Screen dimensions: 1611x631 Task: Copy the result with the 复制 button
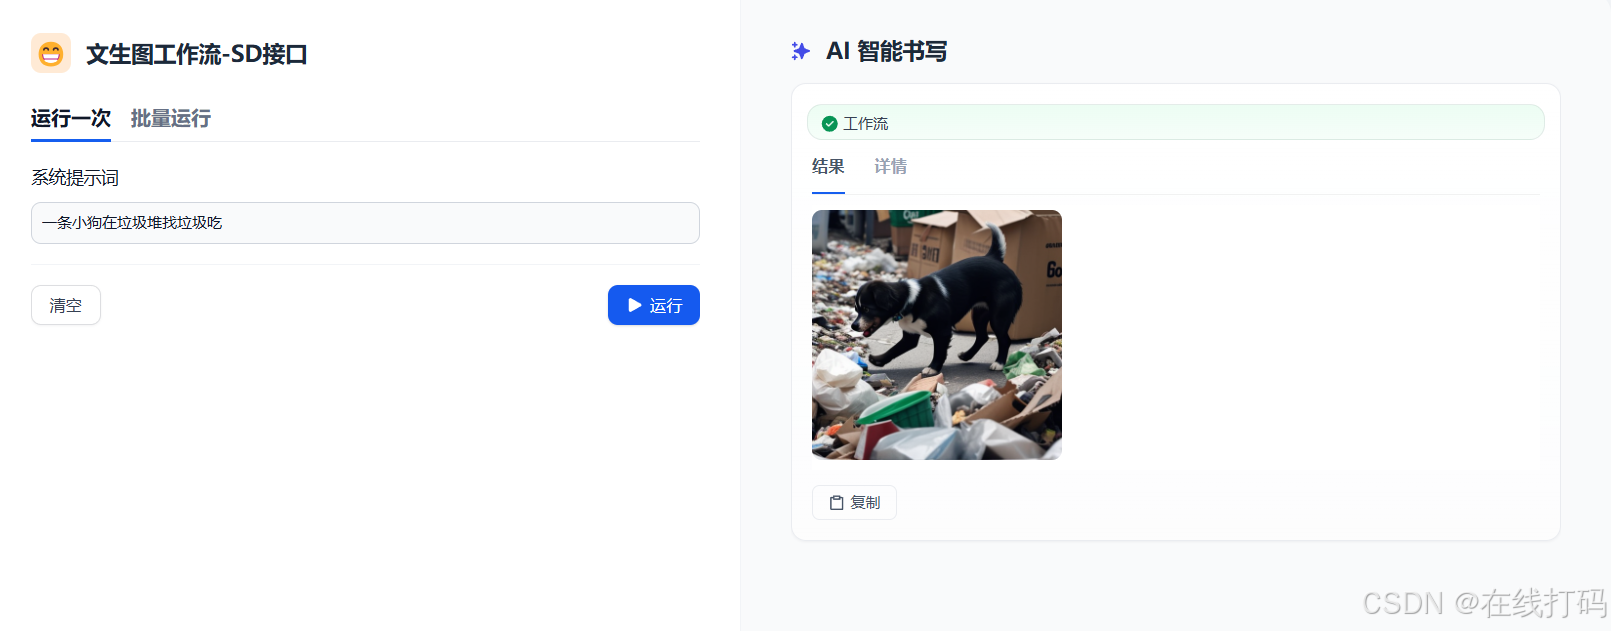854,503
